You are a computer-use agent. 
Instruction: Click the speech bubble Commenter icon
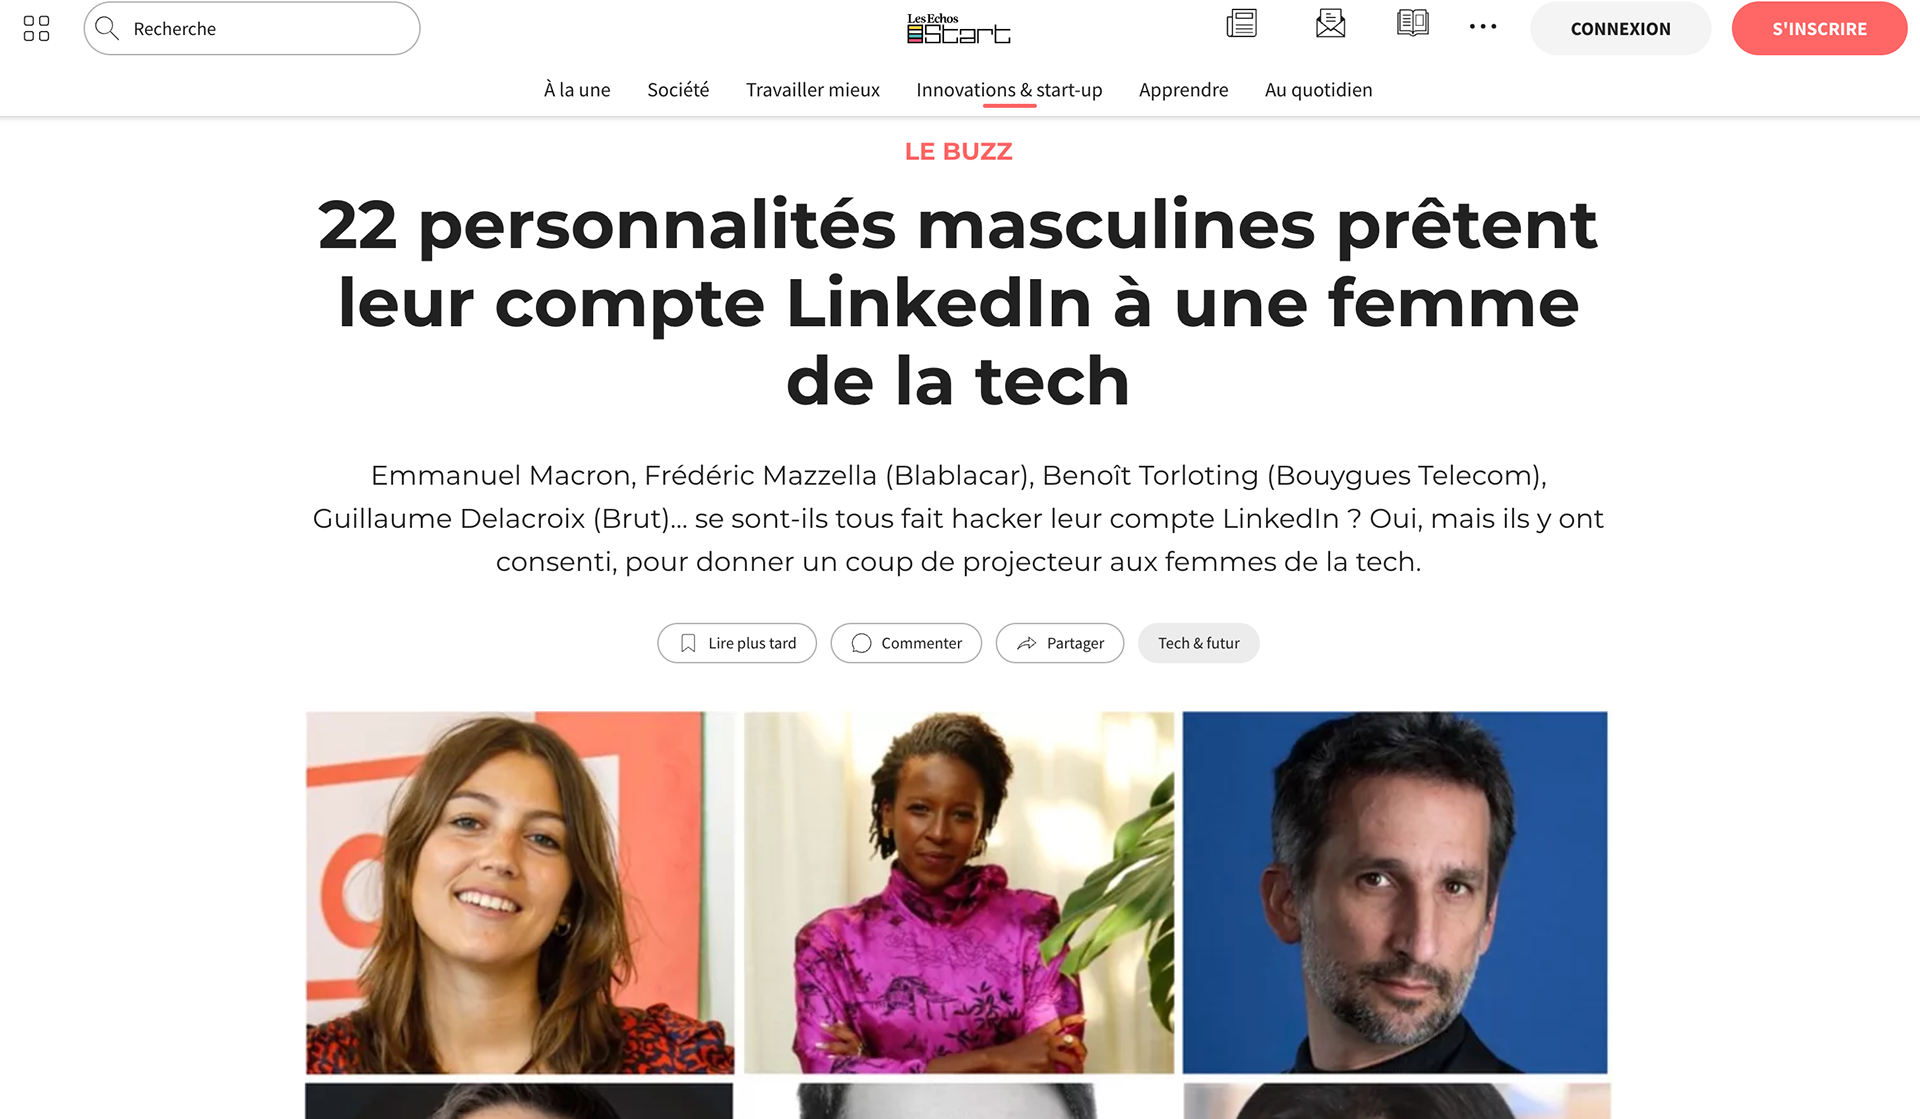(861, 643)
